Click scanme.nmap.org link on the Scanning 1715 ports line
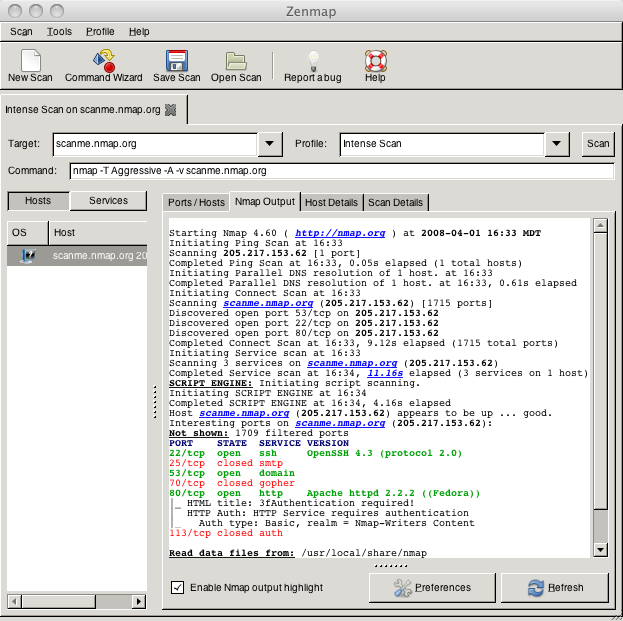The width and height of the screenshot is (623, 621). 268,303
